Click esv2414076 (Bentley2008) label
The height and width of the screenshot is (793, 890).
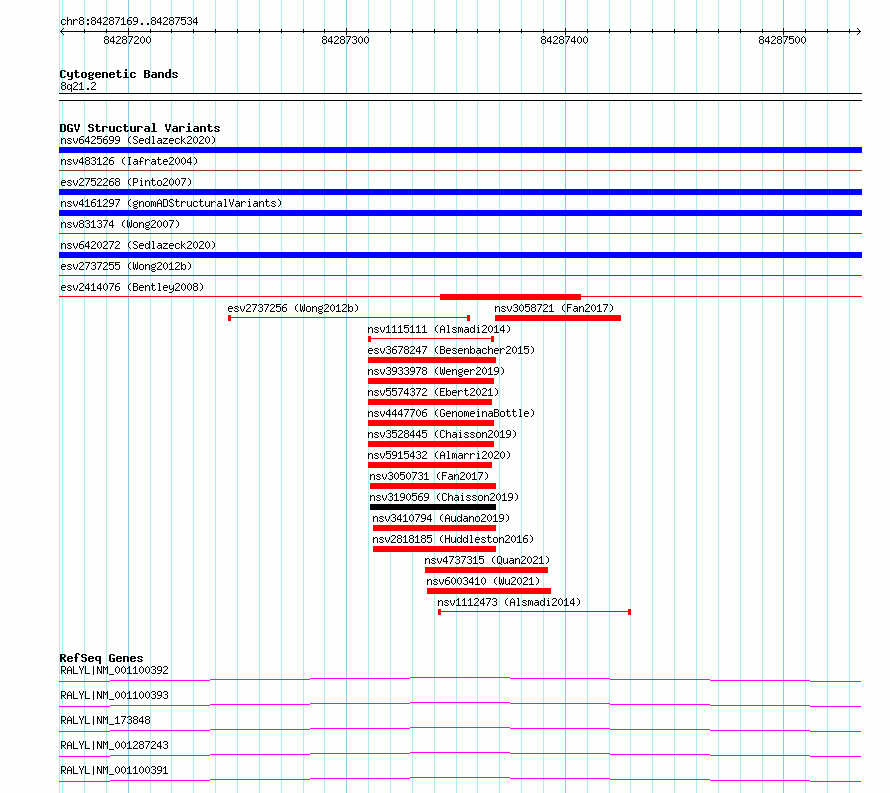132,287
